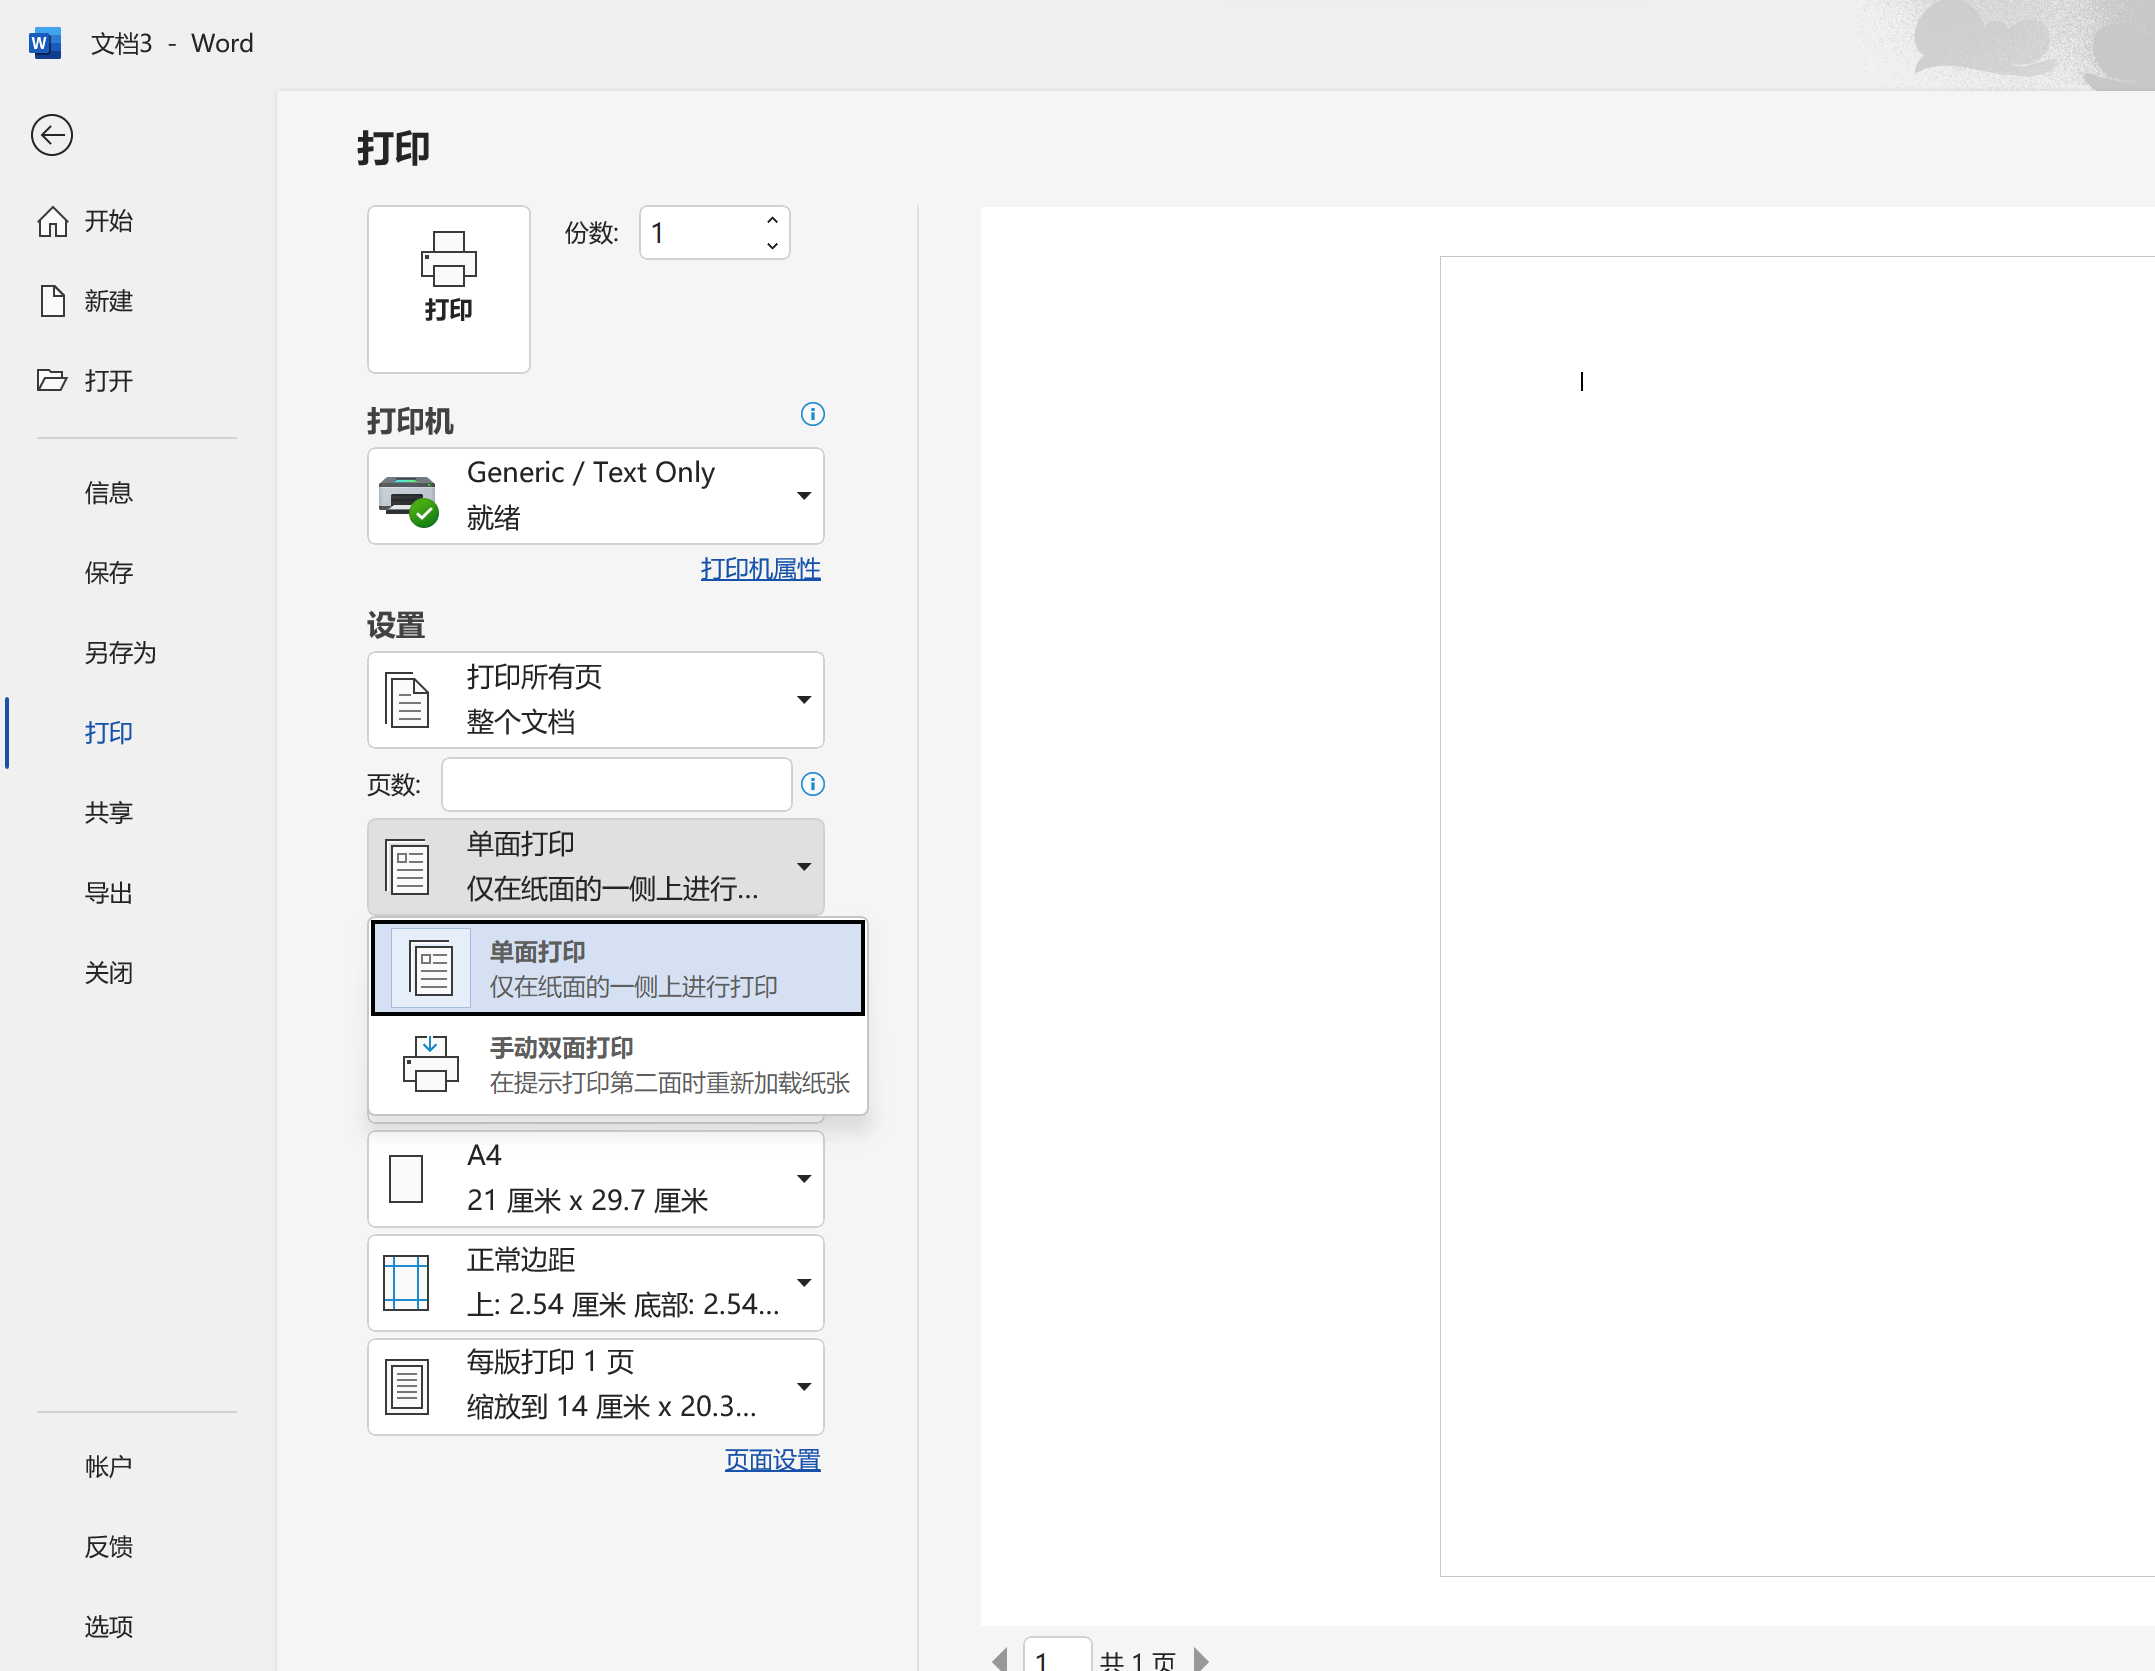This screenshot has height=1671, width=2155.
Task: Click the pages (页数) input field
Action: coord(616,785)
